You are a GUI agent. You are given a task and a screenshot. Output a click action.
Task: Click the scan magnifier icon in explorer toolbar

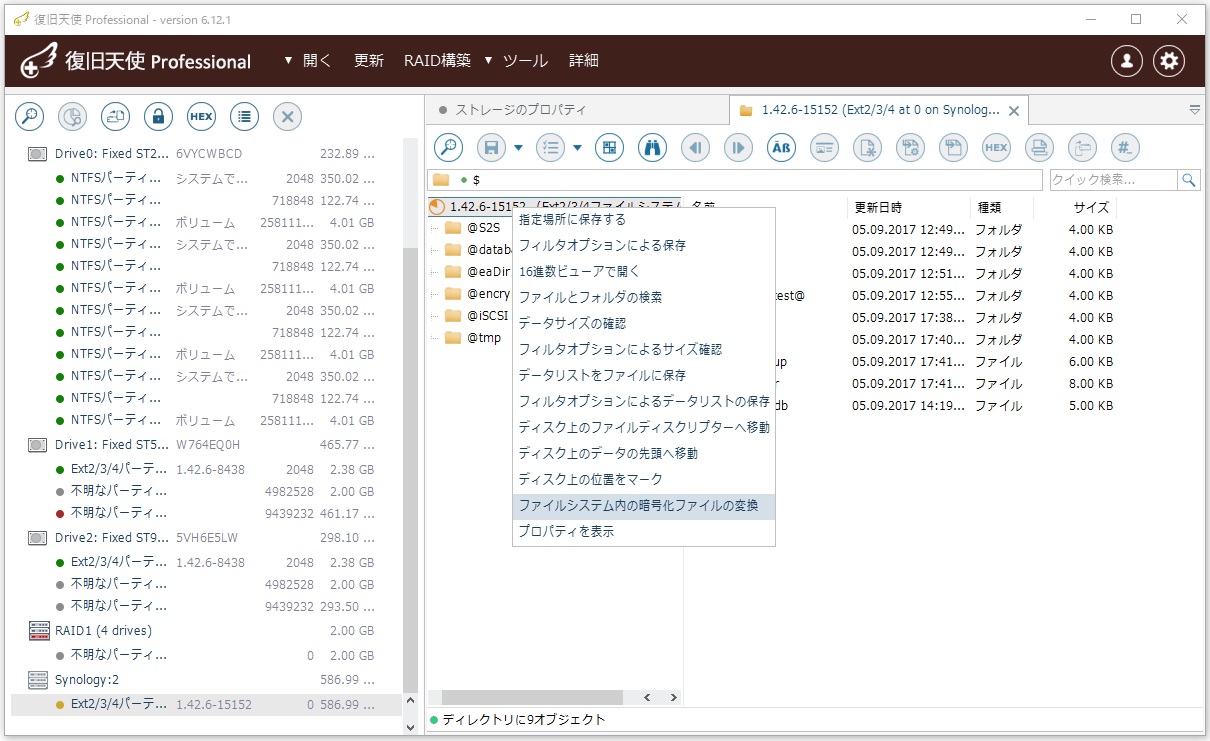(x=448, y=148)
